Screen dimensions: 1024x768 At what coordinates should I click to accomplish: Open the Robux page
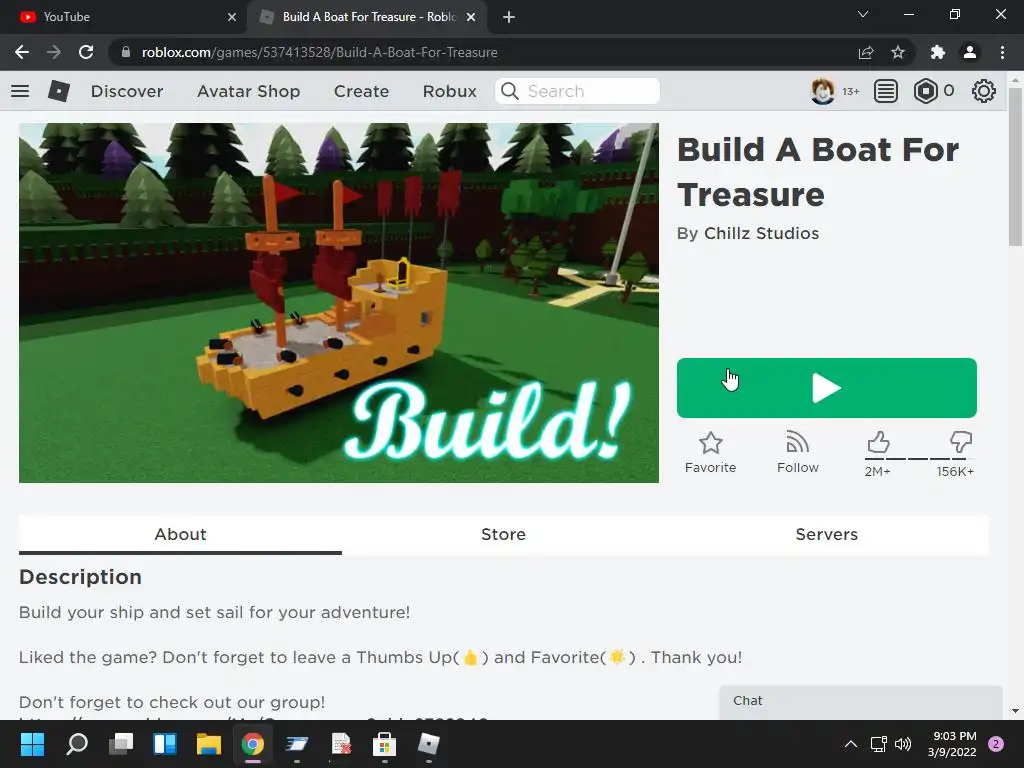449,91
